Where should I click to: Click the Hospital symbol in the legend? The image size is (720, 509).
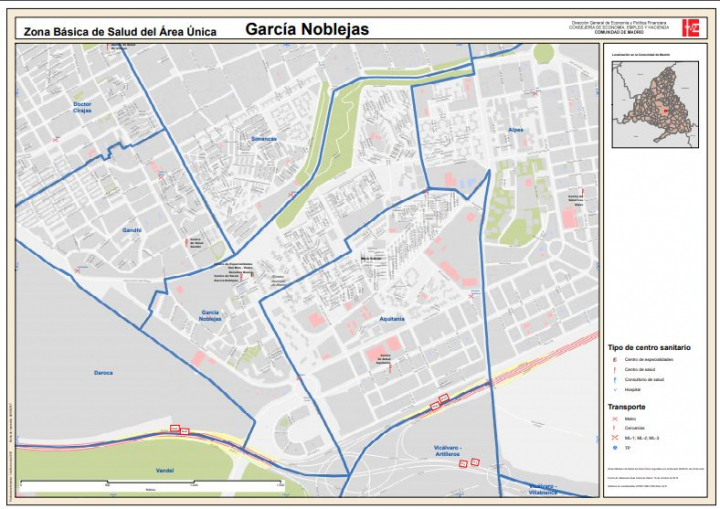pos(614,391)
